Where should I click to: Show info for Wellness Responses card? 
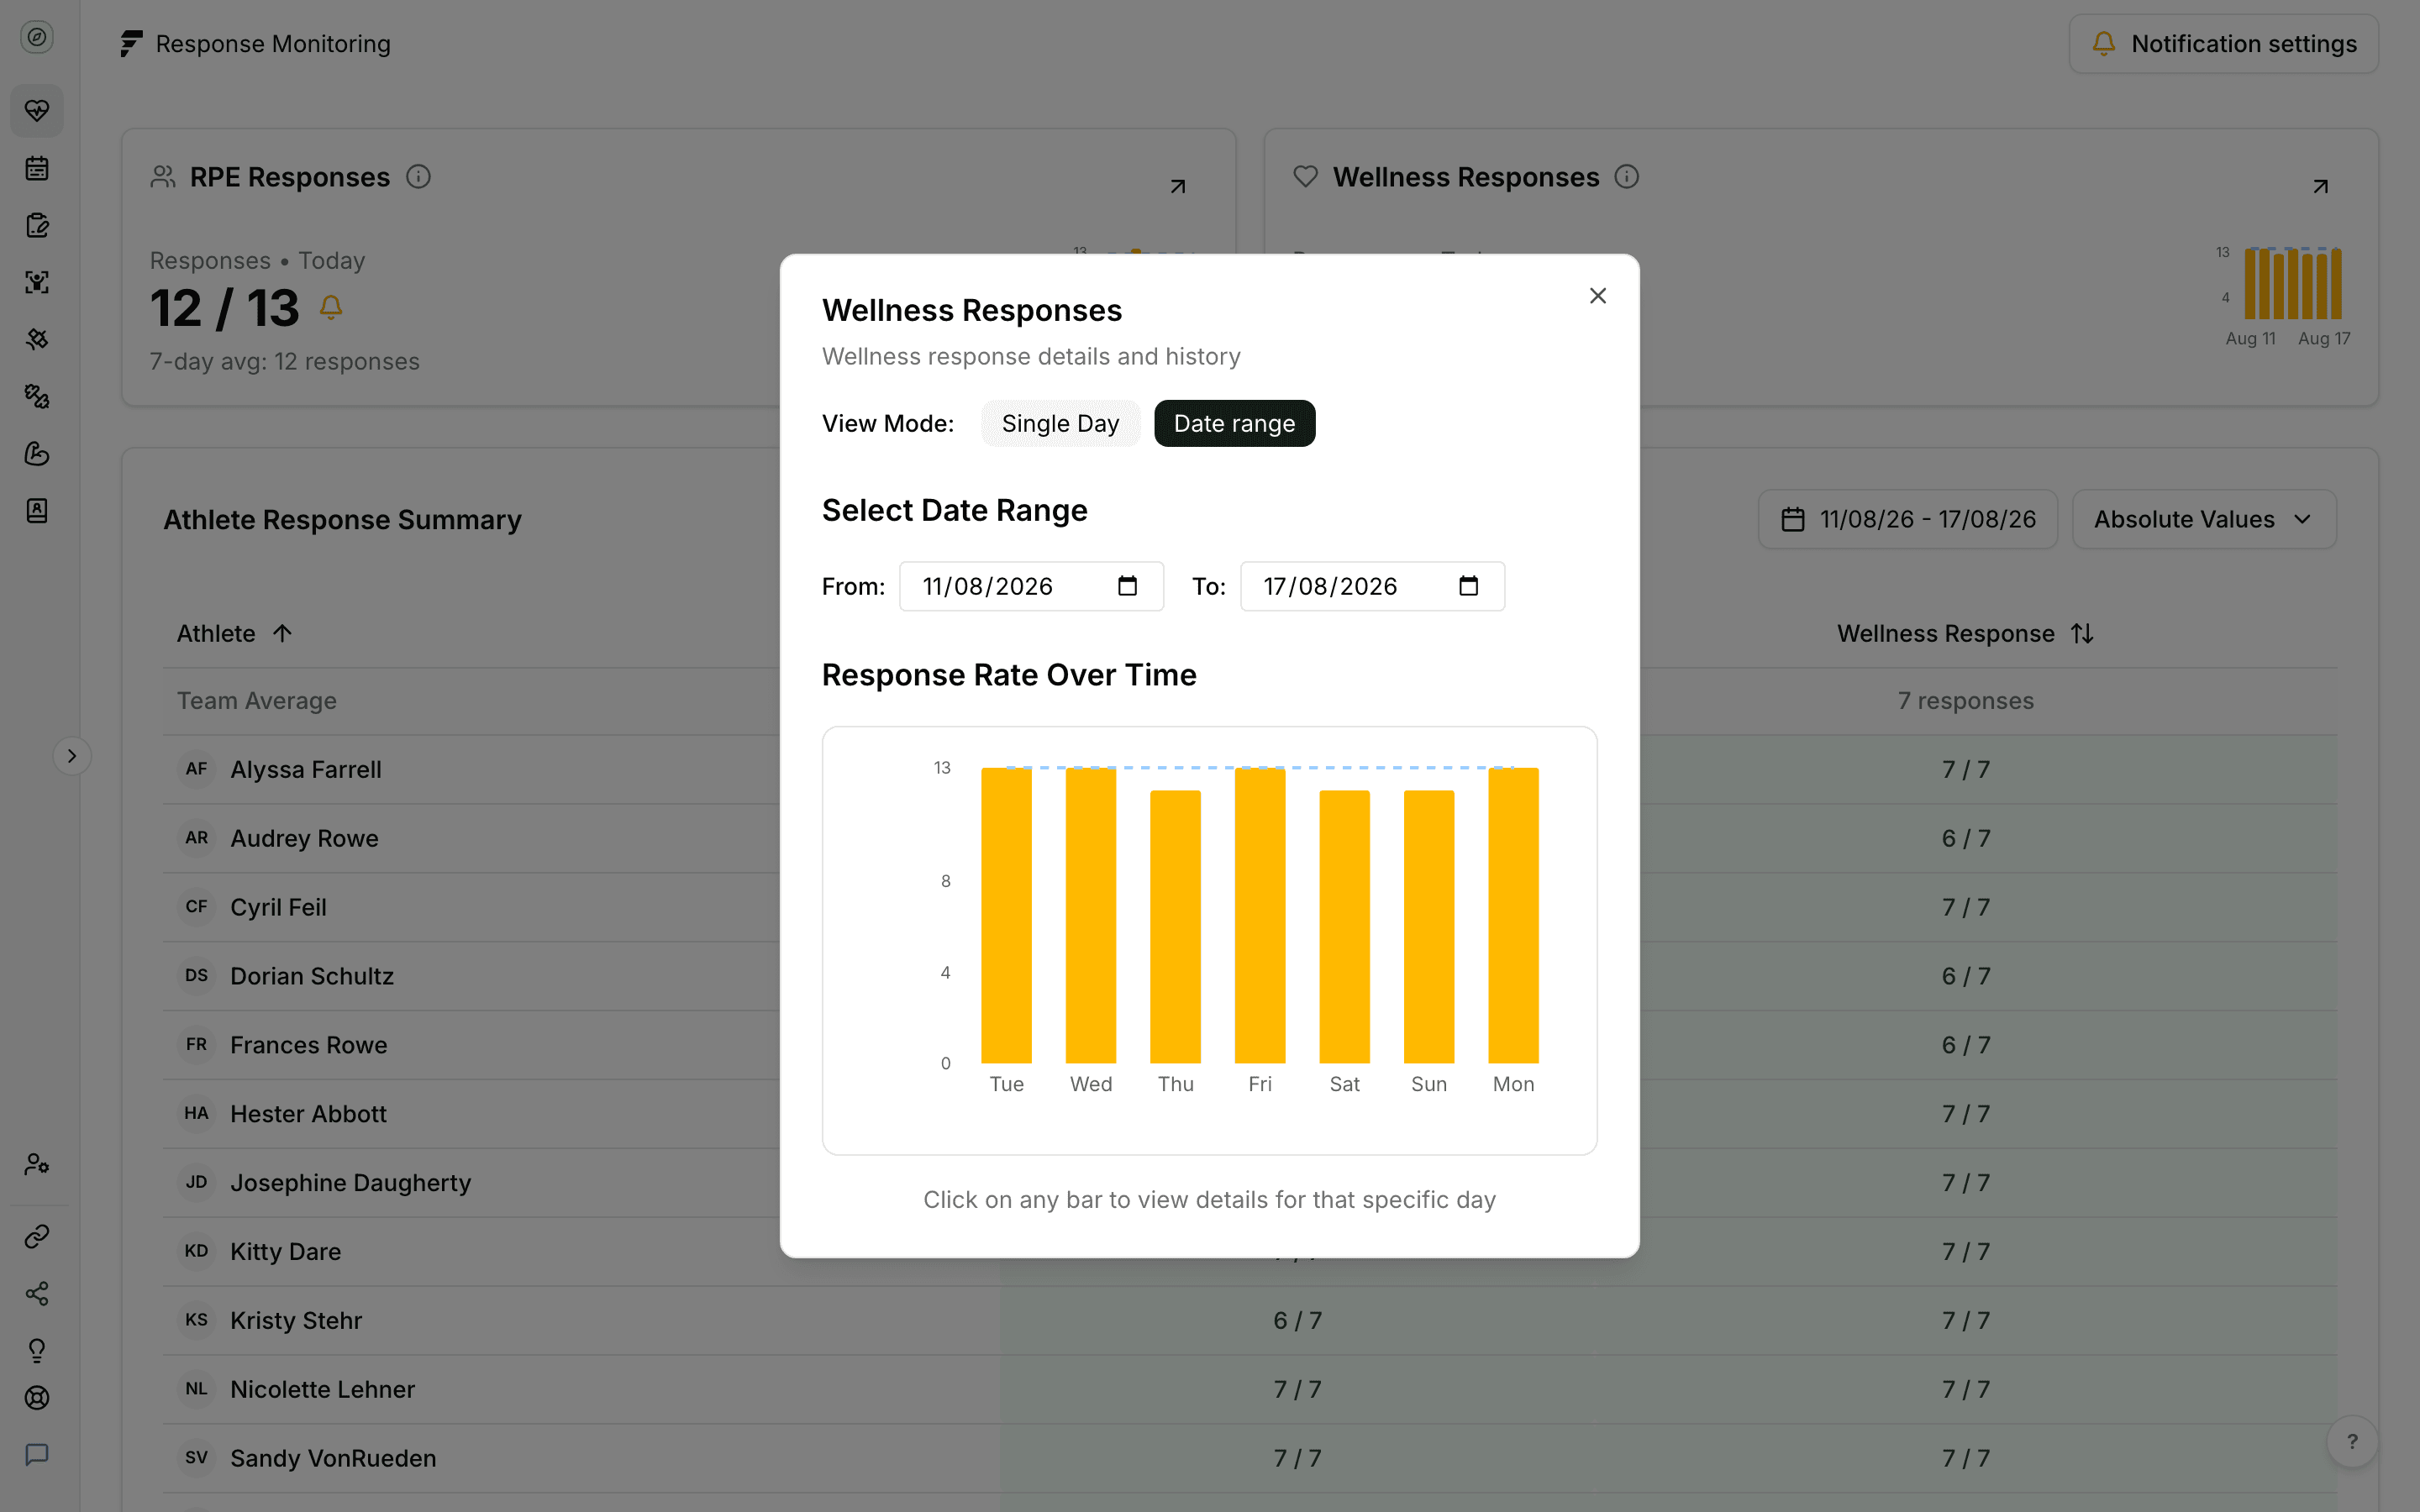point(1626,177)
